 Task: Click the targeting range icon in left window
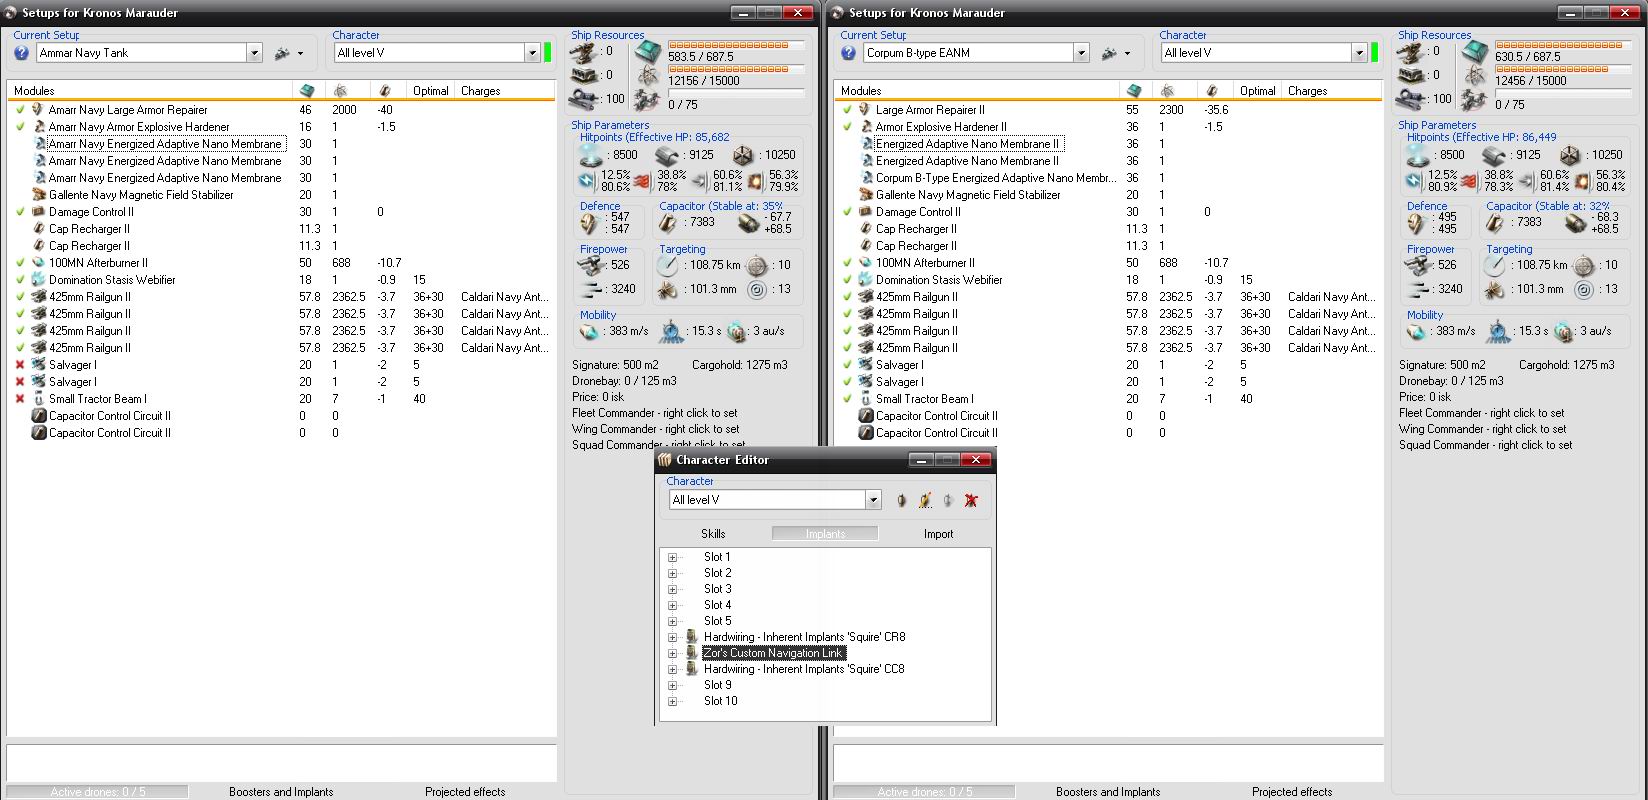(x=667, y=265)
